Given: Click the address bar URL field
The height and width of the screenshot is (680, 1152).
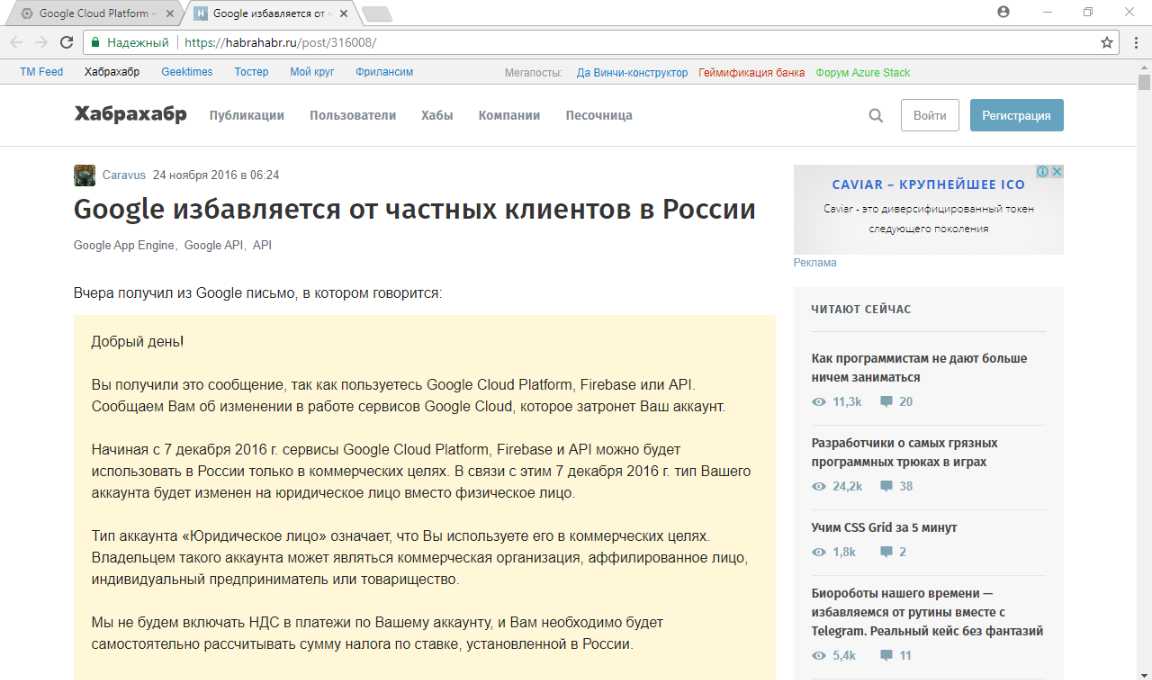Looking at the screenshot, I should tap(601, 43).
